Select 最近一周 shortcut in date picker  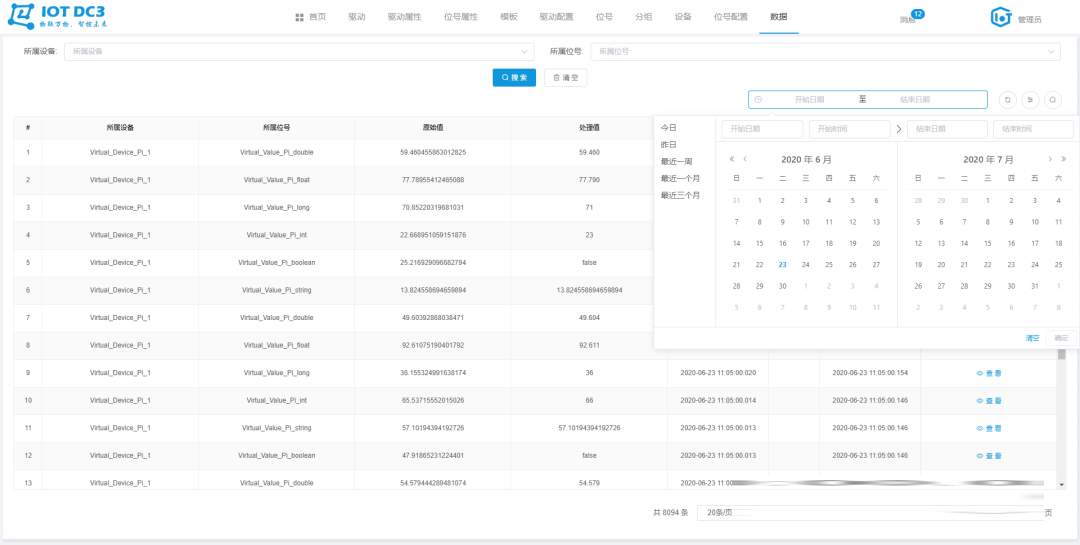[x=676, y=162]
